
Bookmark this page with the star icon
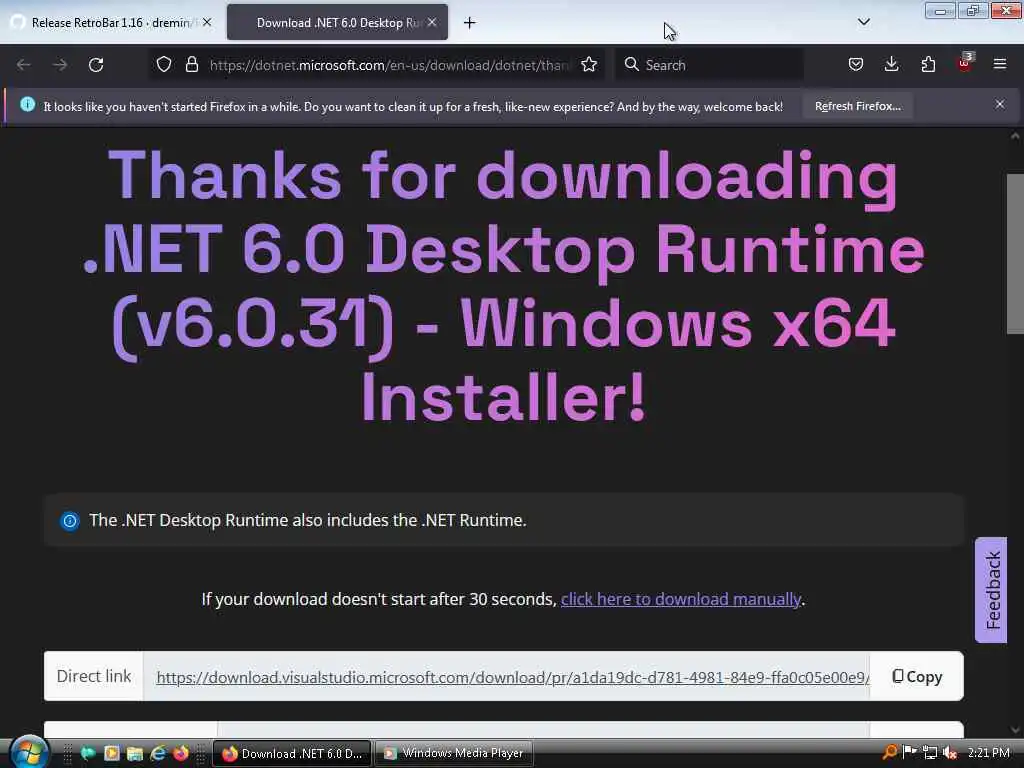click(x=589, y=64)
